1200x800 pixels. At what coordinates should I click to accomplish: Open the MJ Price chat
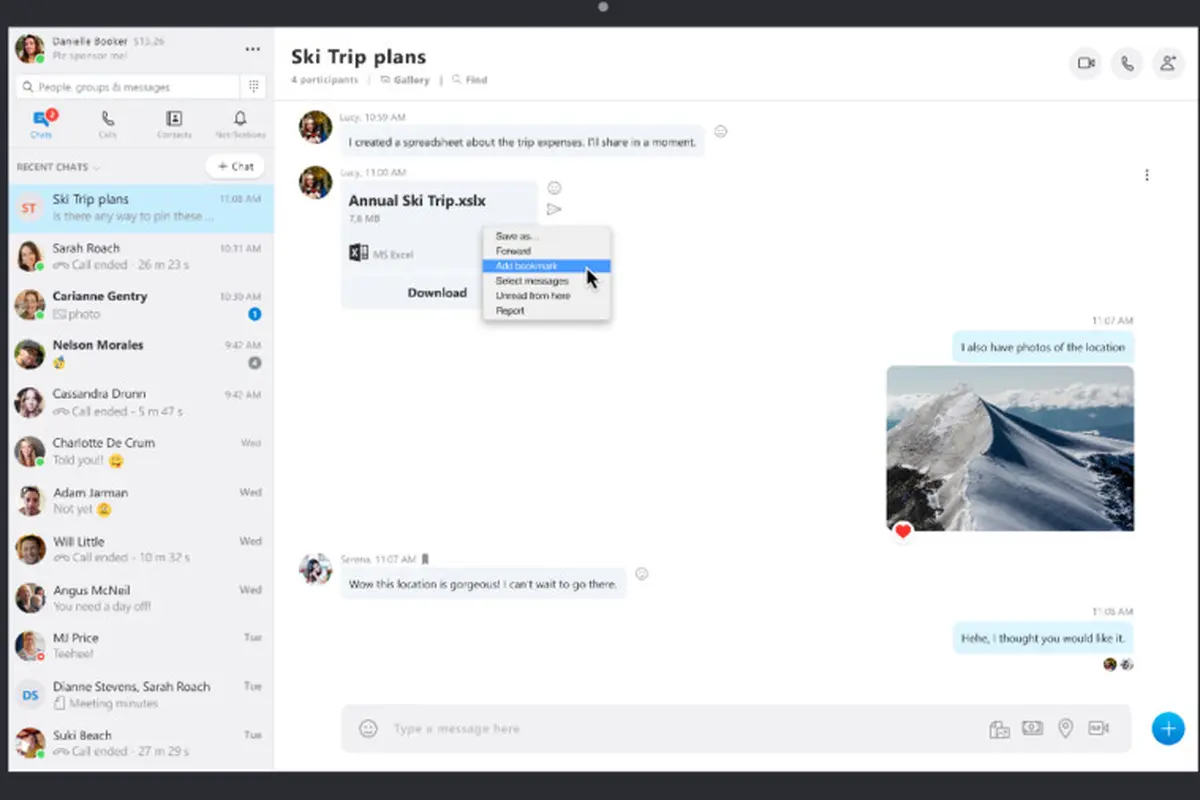(141, 646)
